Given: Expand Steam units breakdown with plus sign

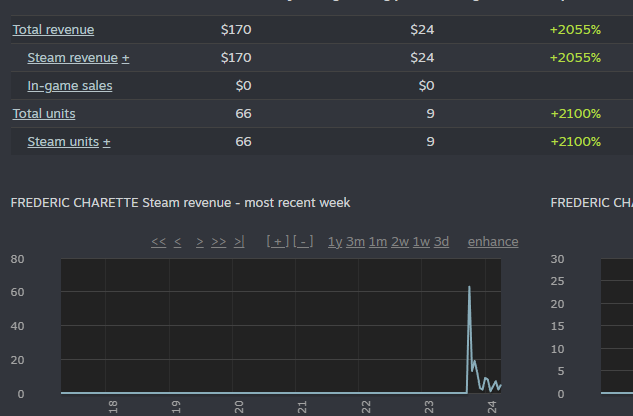Looking at the screenshot, I should pyautogui.click(x=107, y=142).
